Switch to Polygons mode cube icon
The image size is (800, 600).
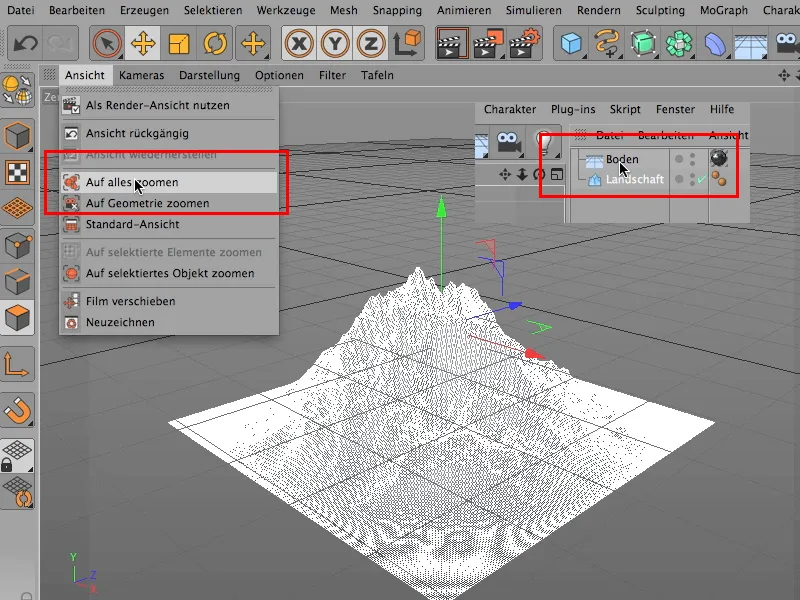click(x=18, y=317)
